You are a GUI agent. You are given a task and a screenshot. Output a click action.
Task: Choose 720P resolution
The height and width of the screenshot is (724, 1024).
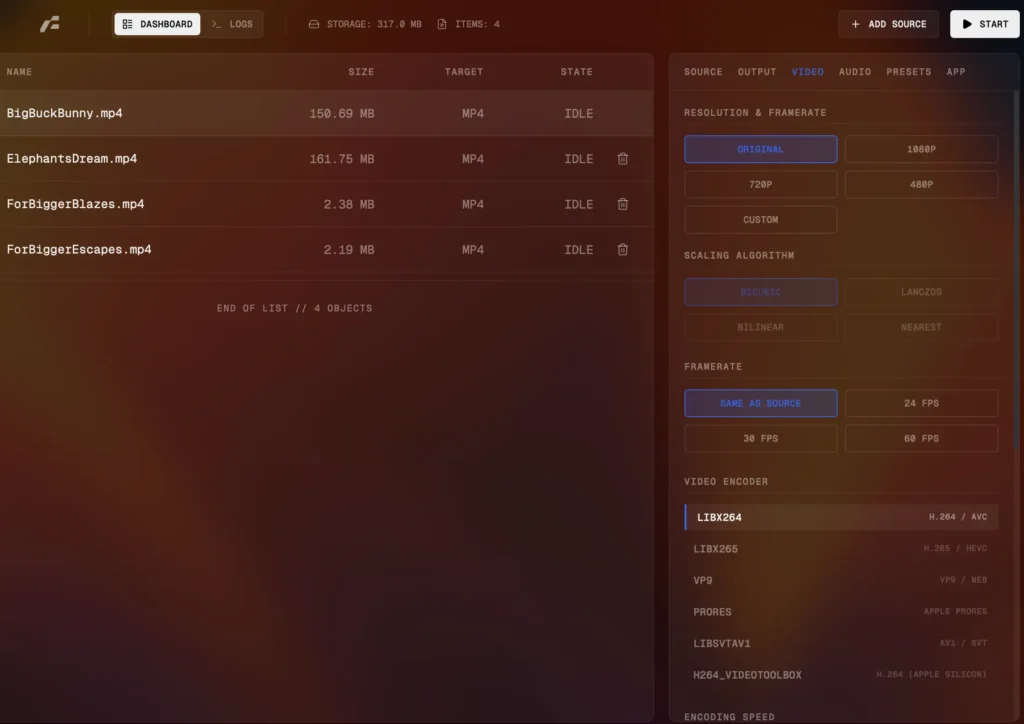[760, 184]
